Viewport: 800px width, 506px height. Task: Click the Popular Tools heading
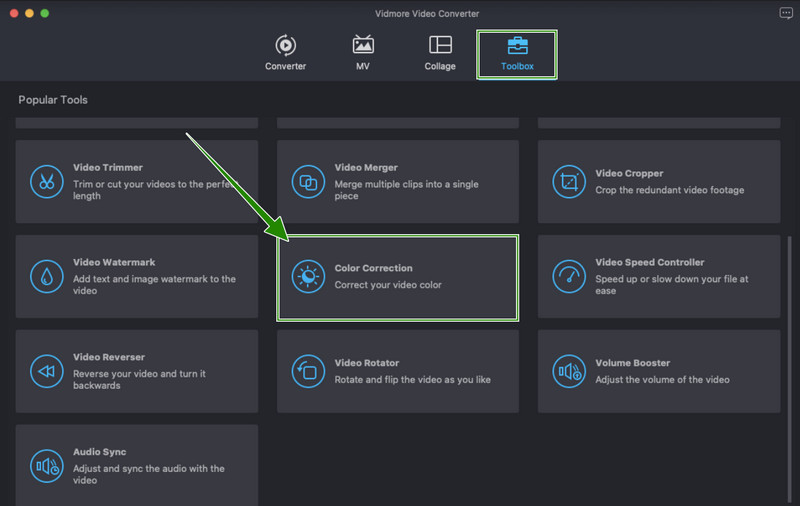click(x=53, y=100)
